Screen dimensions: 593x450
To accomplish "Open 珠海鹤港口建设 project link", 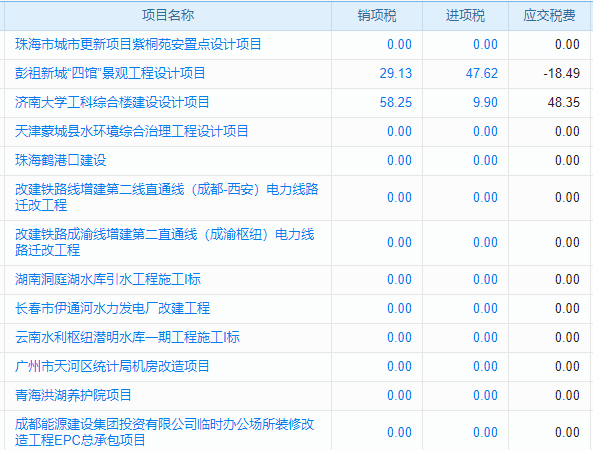I will (61, 160).
